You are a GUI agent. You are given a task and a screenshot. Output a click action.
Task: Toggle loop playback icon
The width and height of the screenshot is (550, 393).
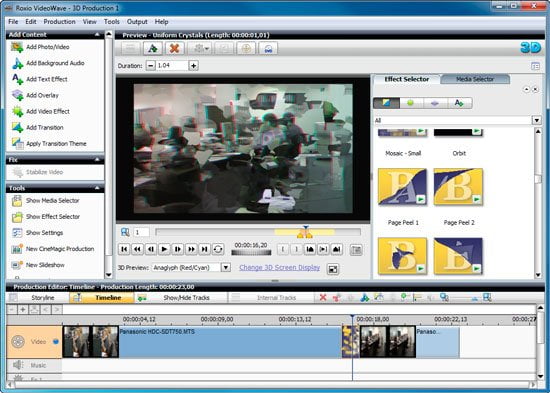point(218,249)
